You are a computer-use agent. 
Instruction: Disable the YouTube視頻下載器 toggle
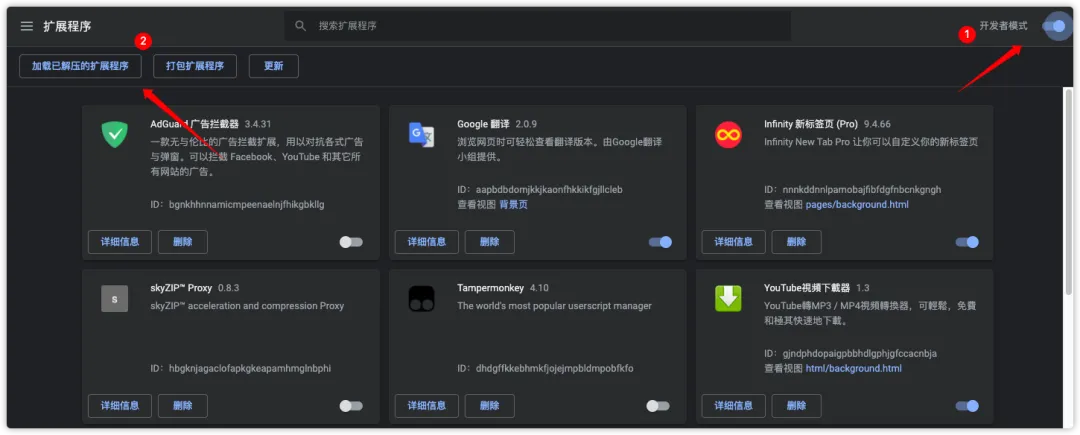pos(967,406)
